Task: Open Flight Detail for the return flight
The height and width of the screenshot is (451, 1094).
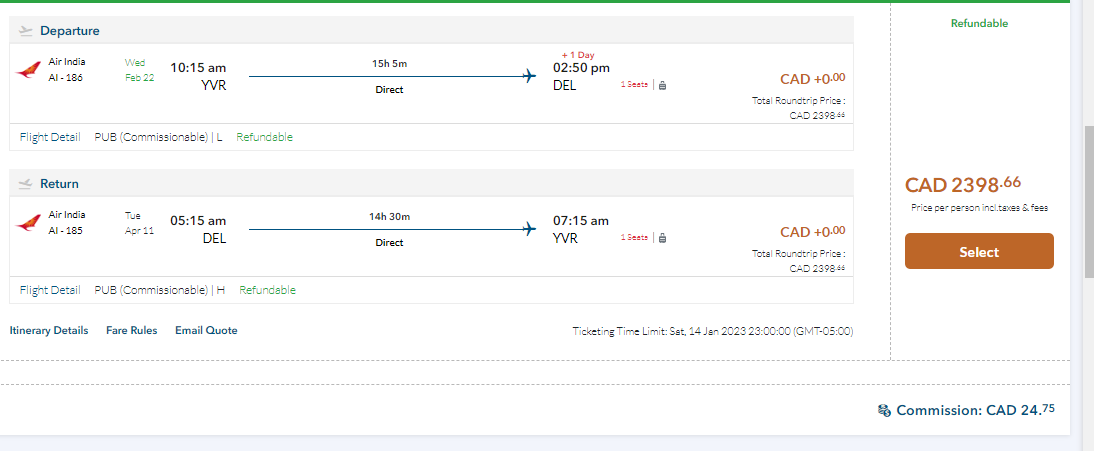Action: click(x=50, y=290)
